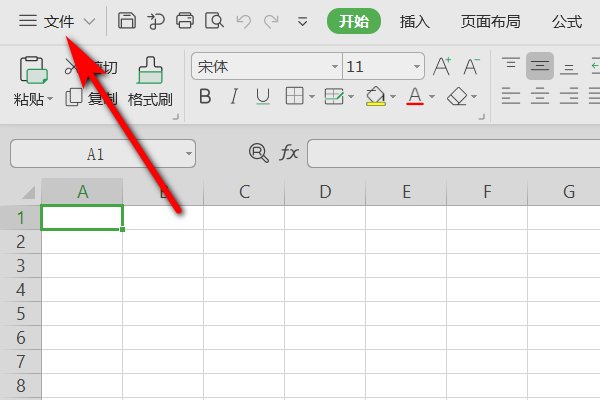Open the font size 11 dropdown
Screen dimensions: 600x400
tap(417, 67)
